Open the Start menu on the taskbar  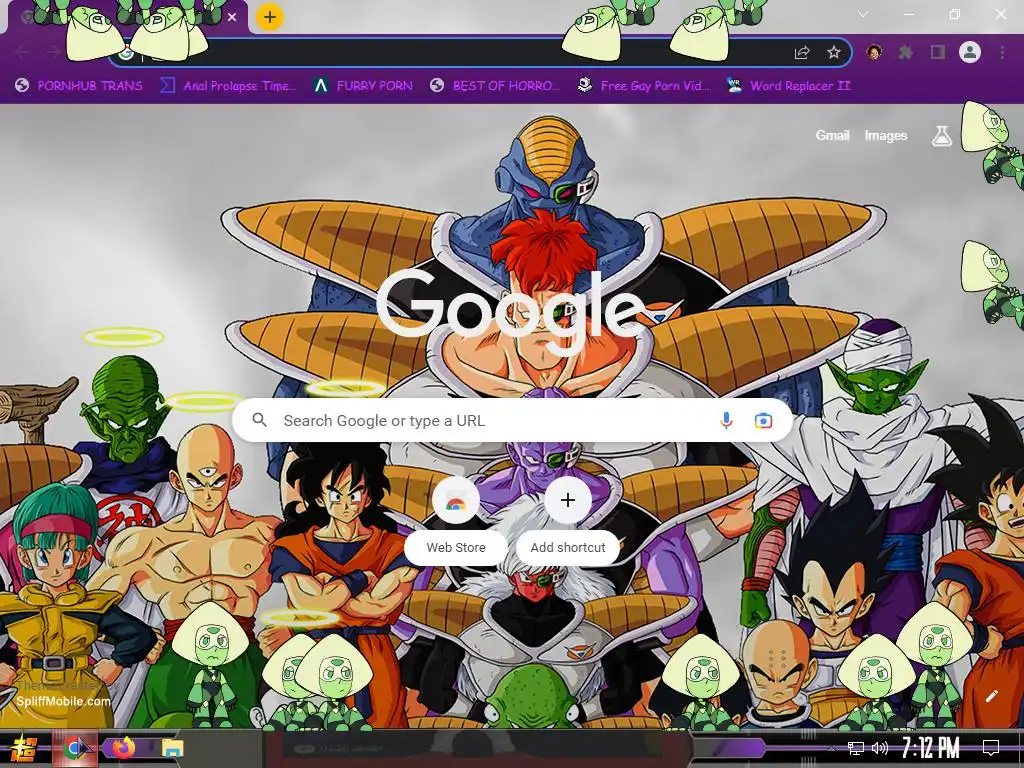23,748
